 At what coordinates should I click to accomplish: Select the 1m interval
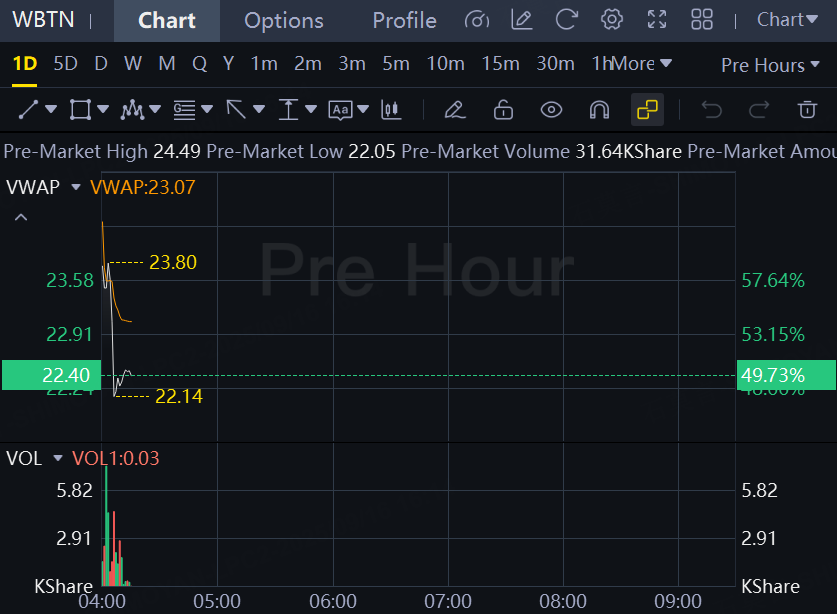point(264,64)
